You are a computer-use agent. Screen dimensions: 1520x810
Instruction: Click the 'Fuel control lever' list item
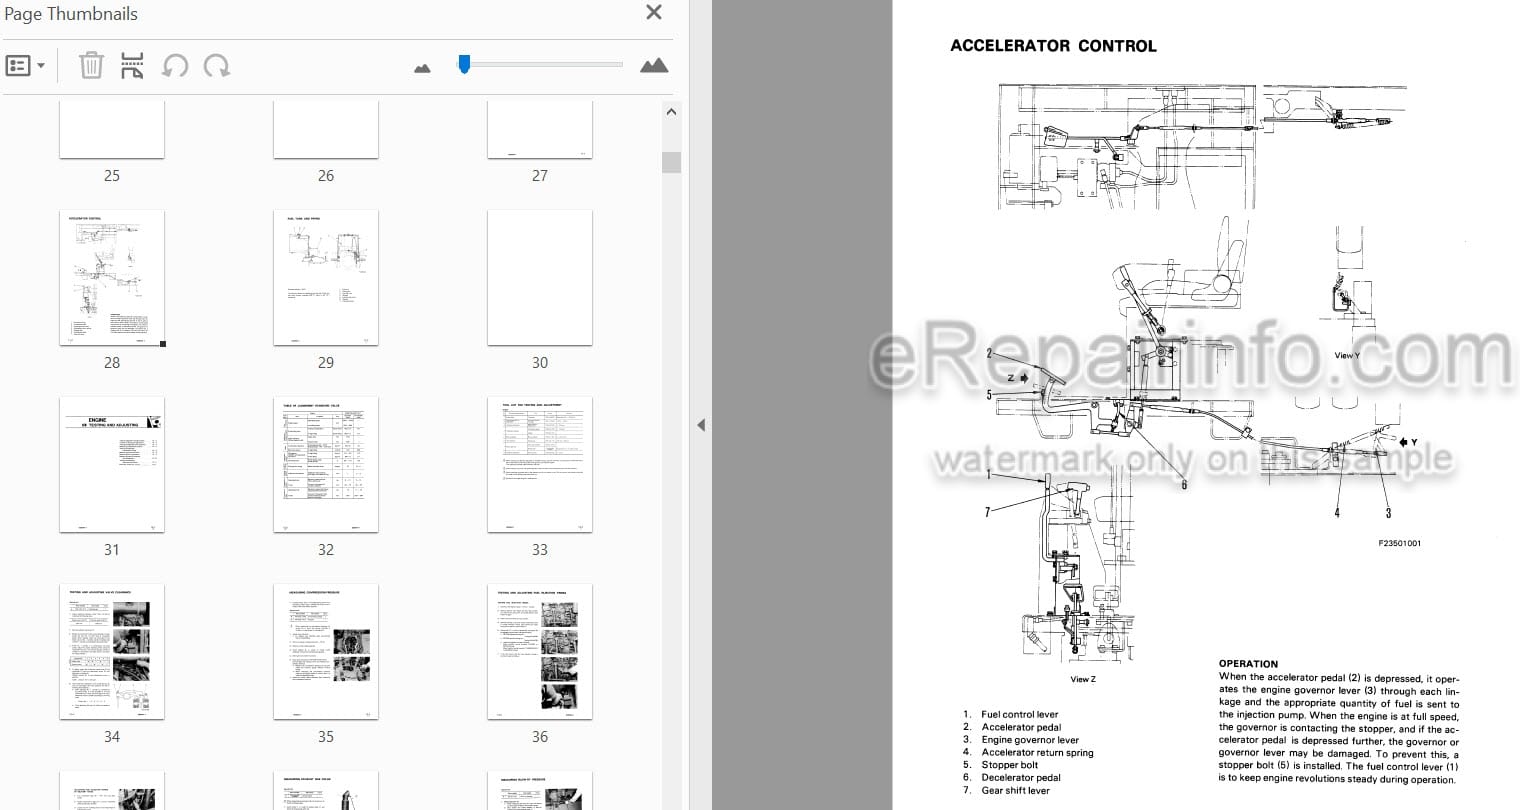pyautogui.click(x=1019, y=715)
